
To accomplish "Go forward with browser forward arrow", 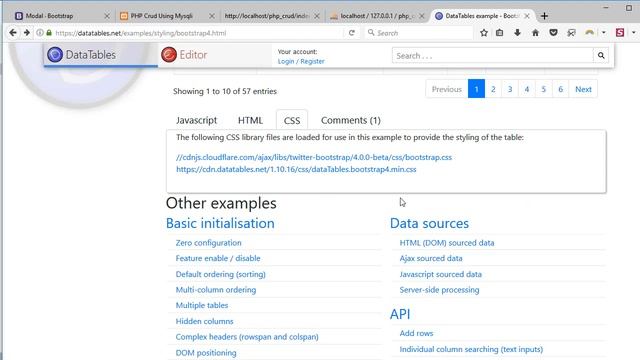I will coord(27,33).
